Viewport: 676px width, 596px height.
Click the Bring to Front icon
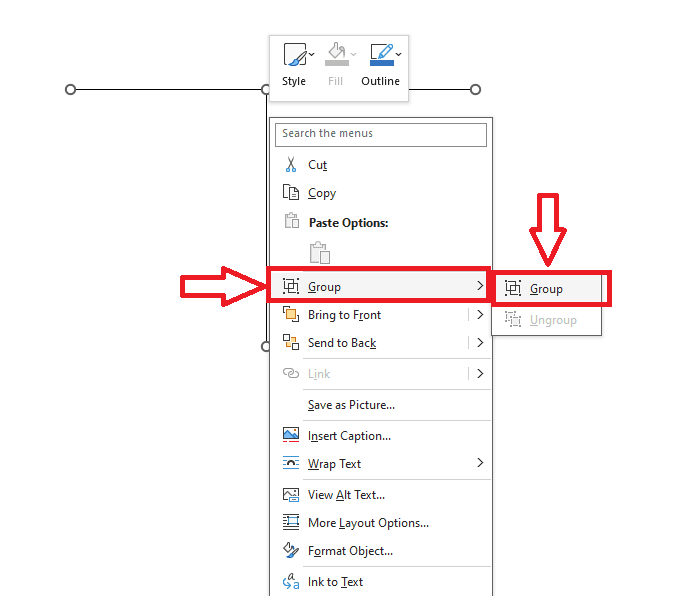(x=291, y=315)
